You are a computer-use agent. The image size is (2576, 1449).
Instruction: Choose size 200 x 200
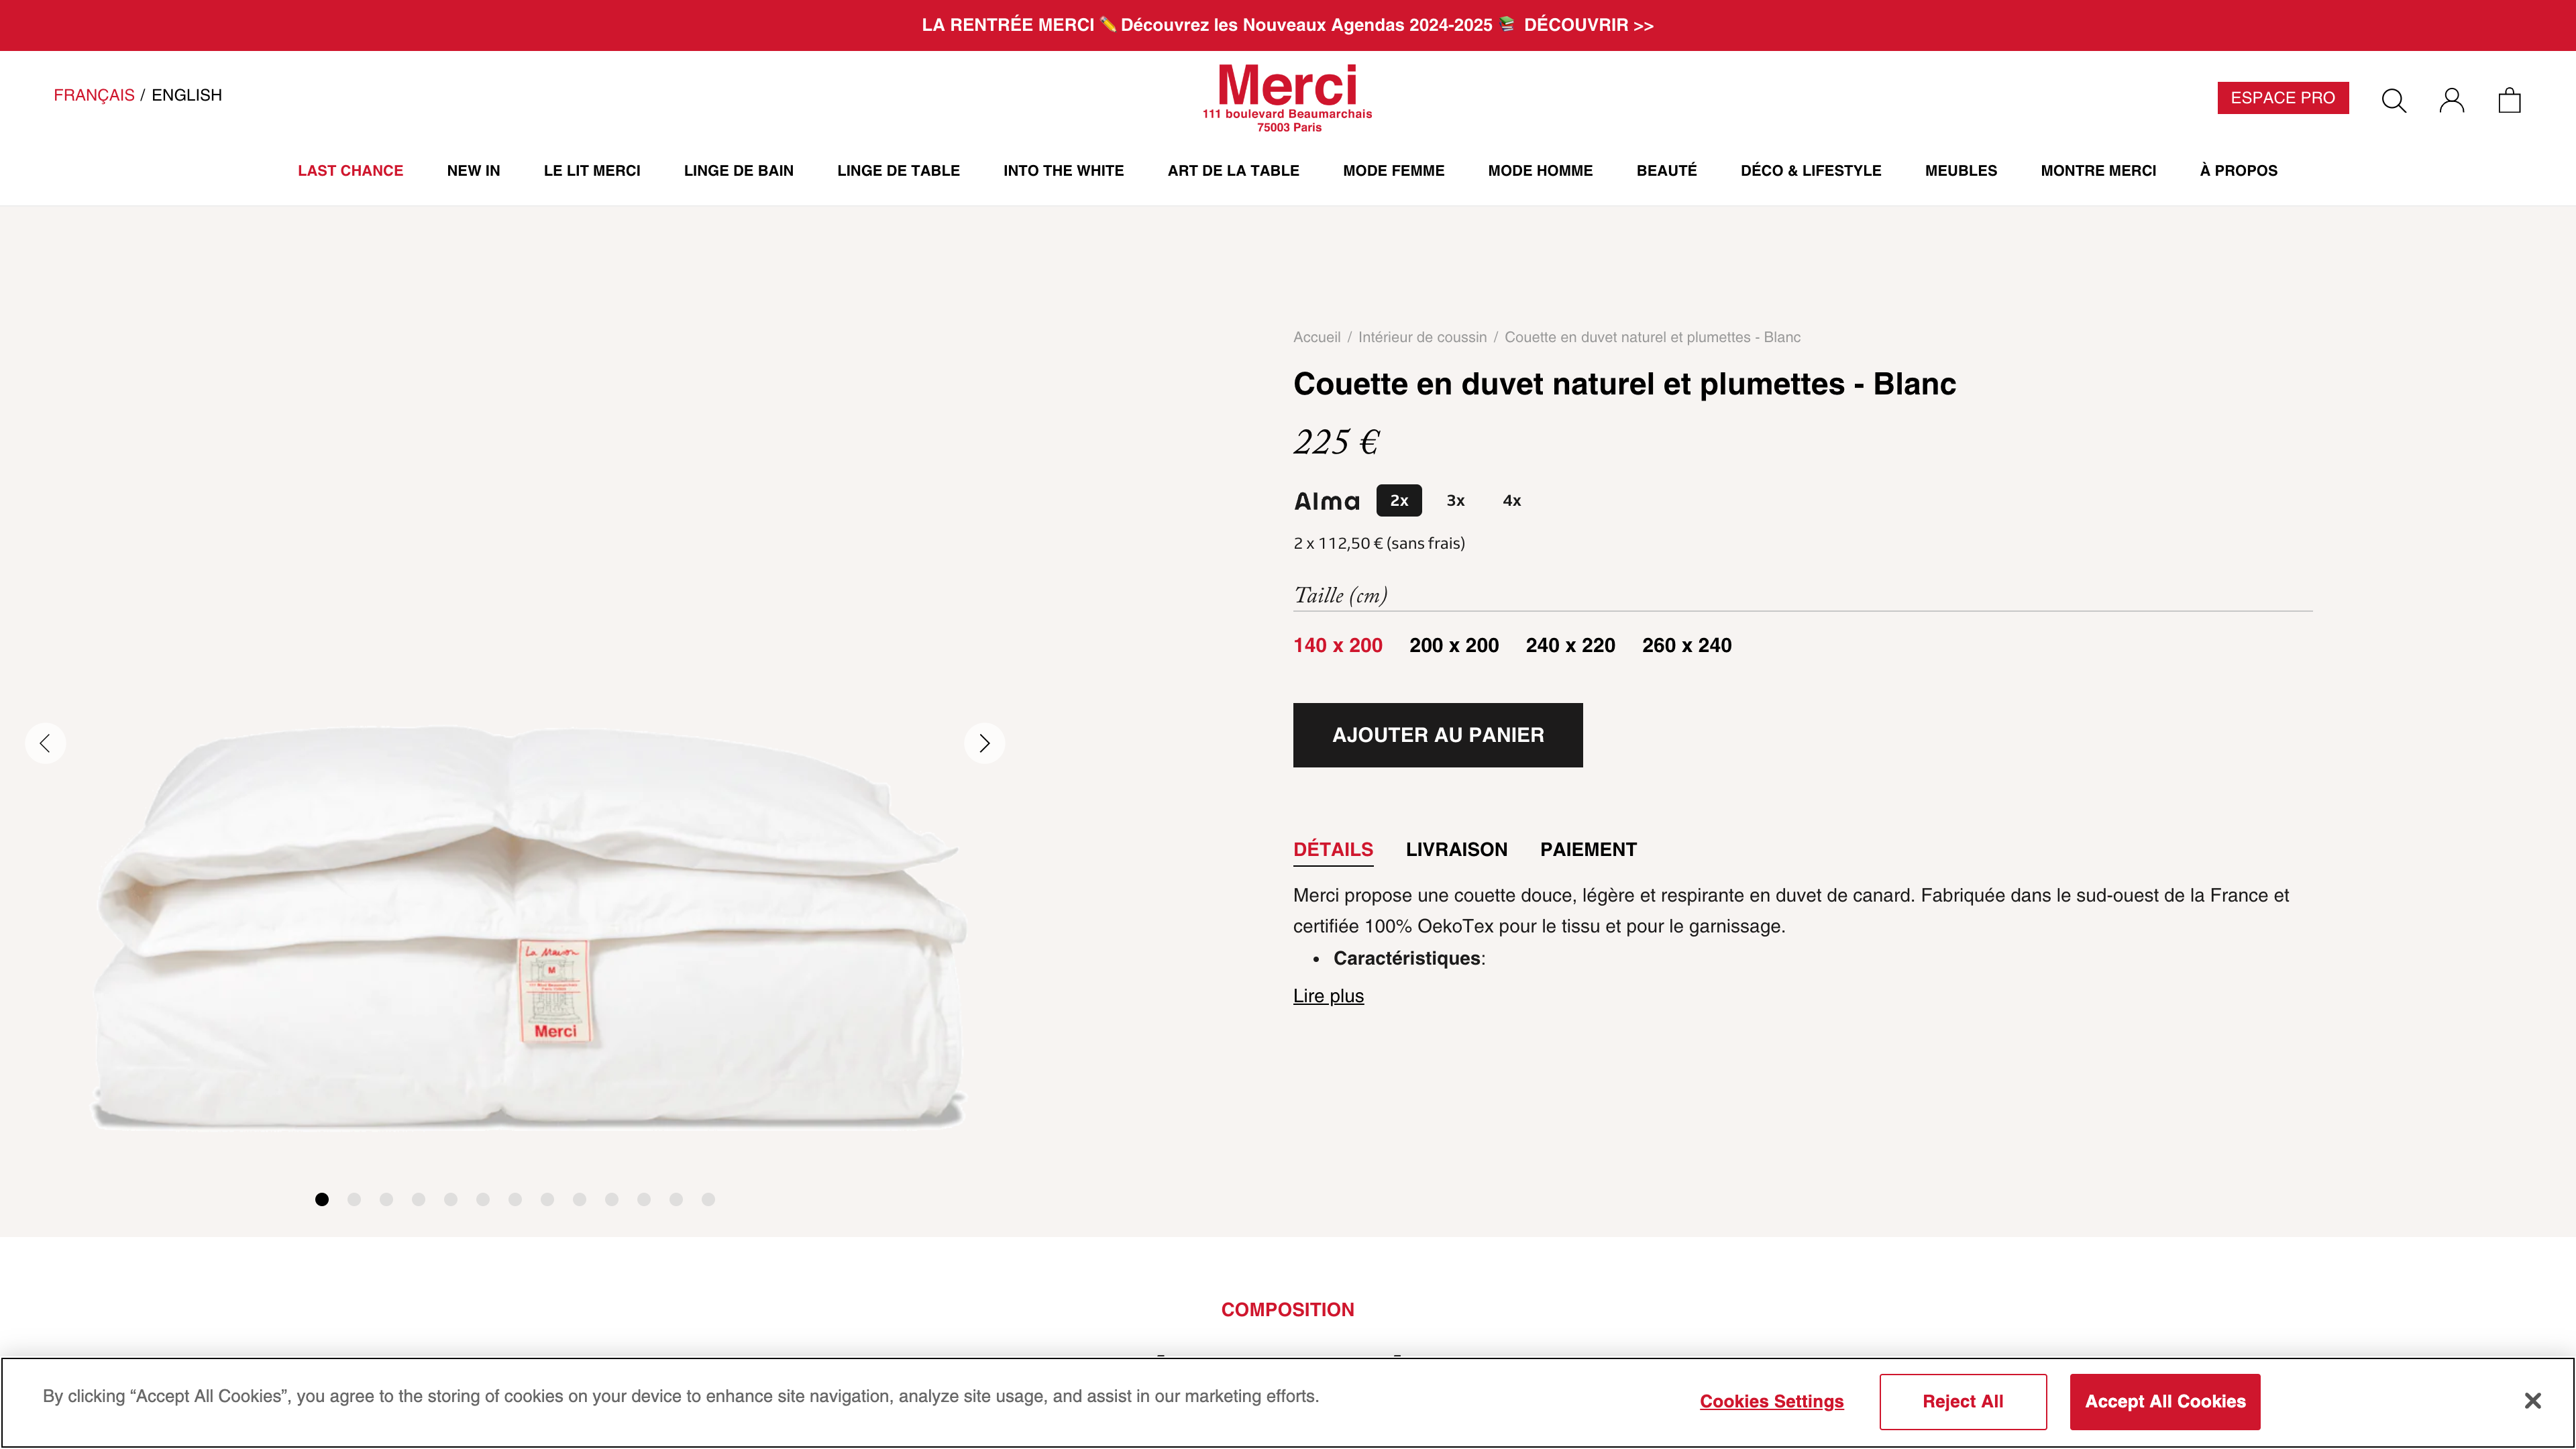[1453, 645]
